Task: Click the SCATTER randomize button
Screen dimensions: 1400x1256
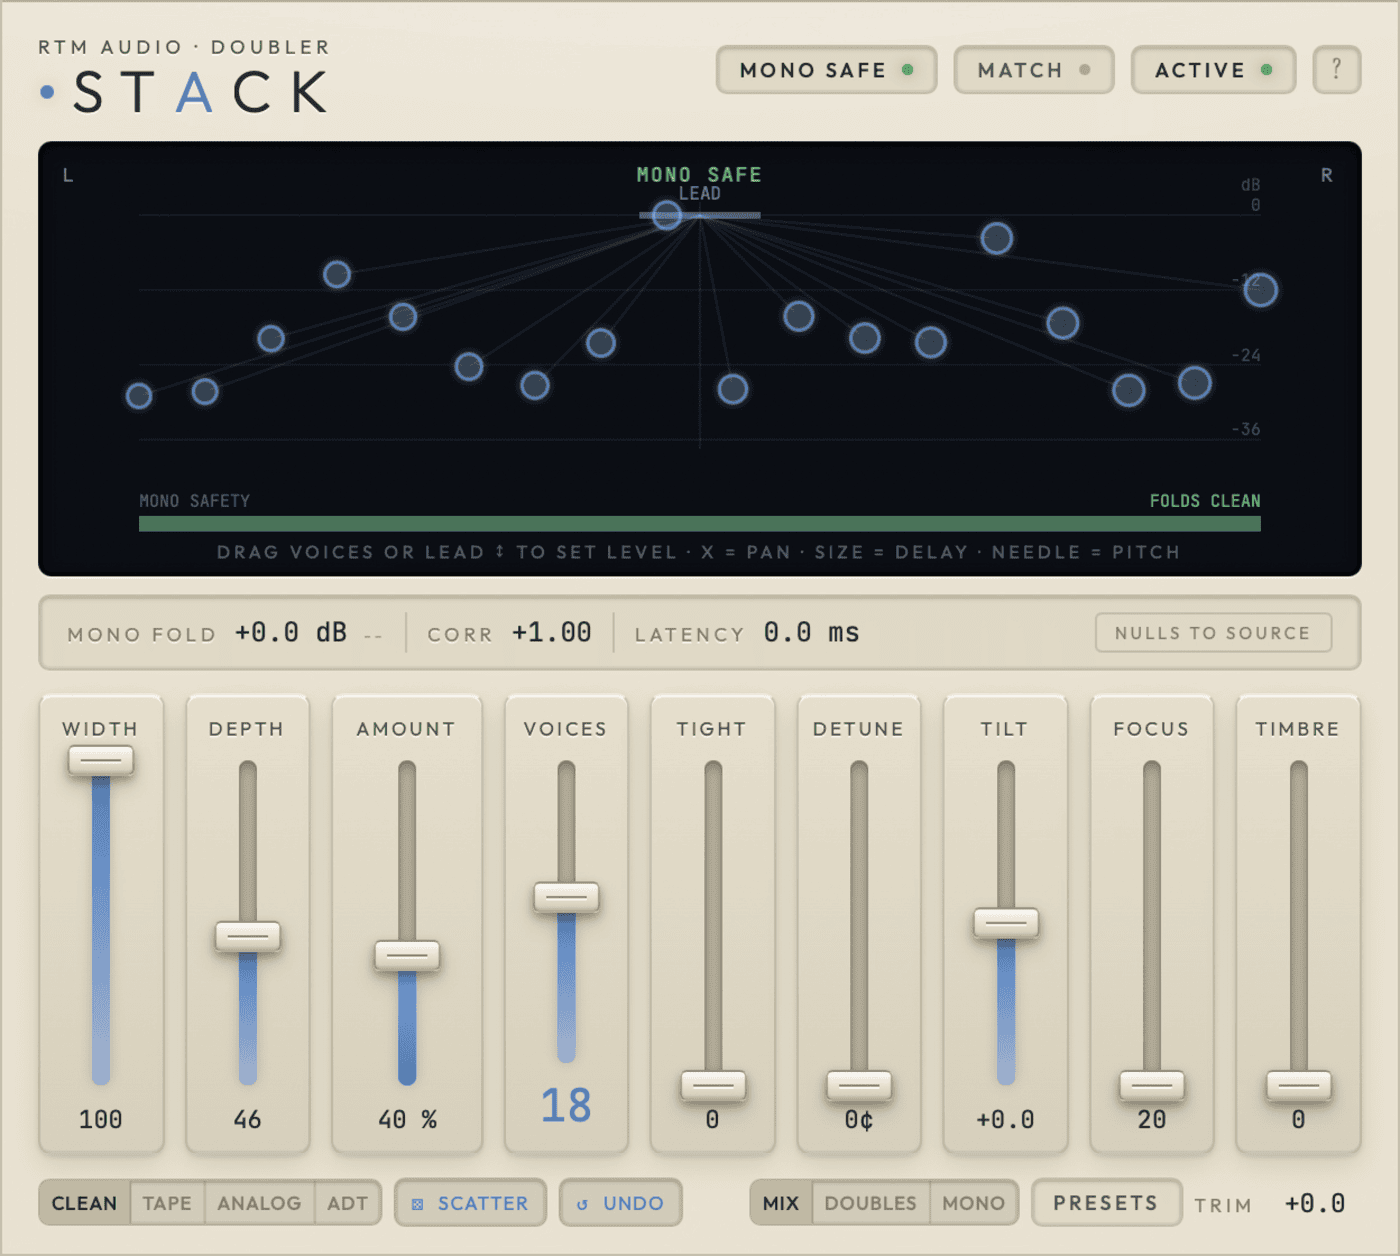Action: tap(470, 1203)
